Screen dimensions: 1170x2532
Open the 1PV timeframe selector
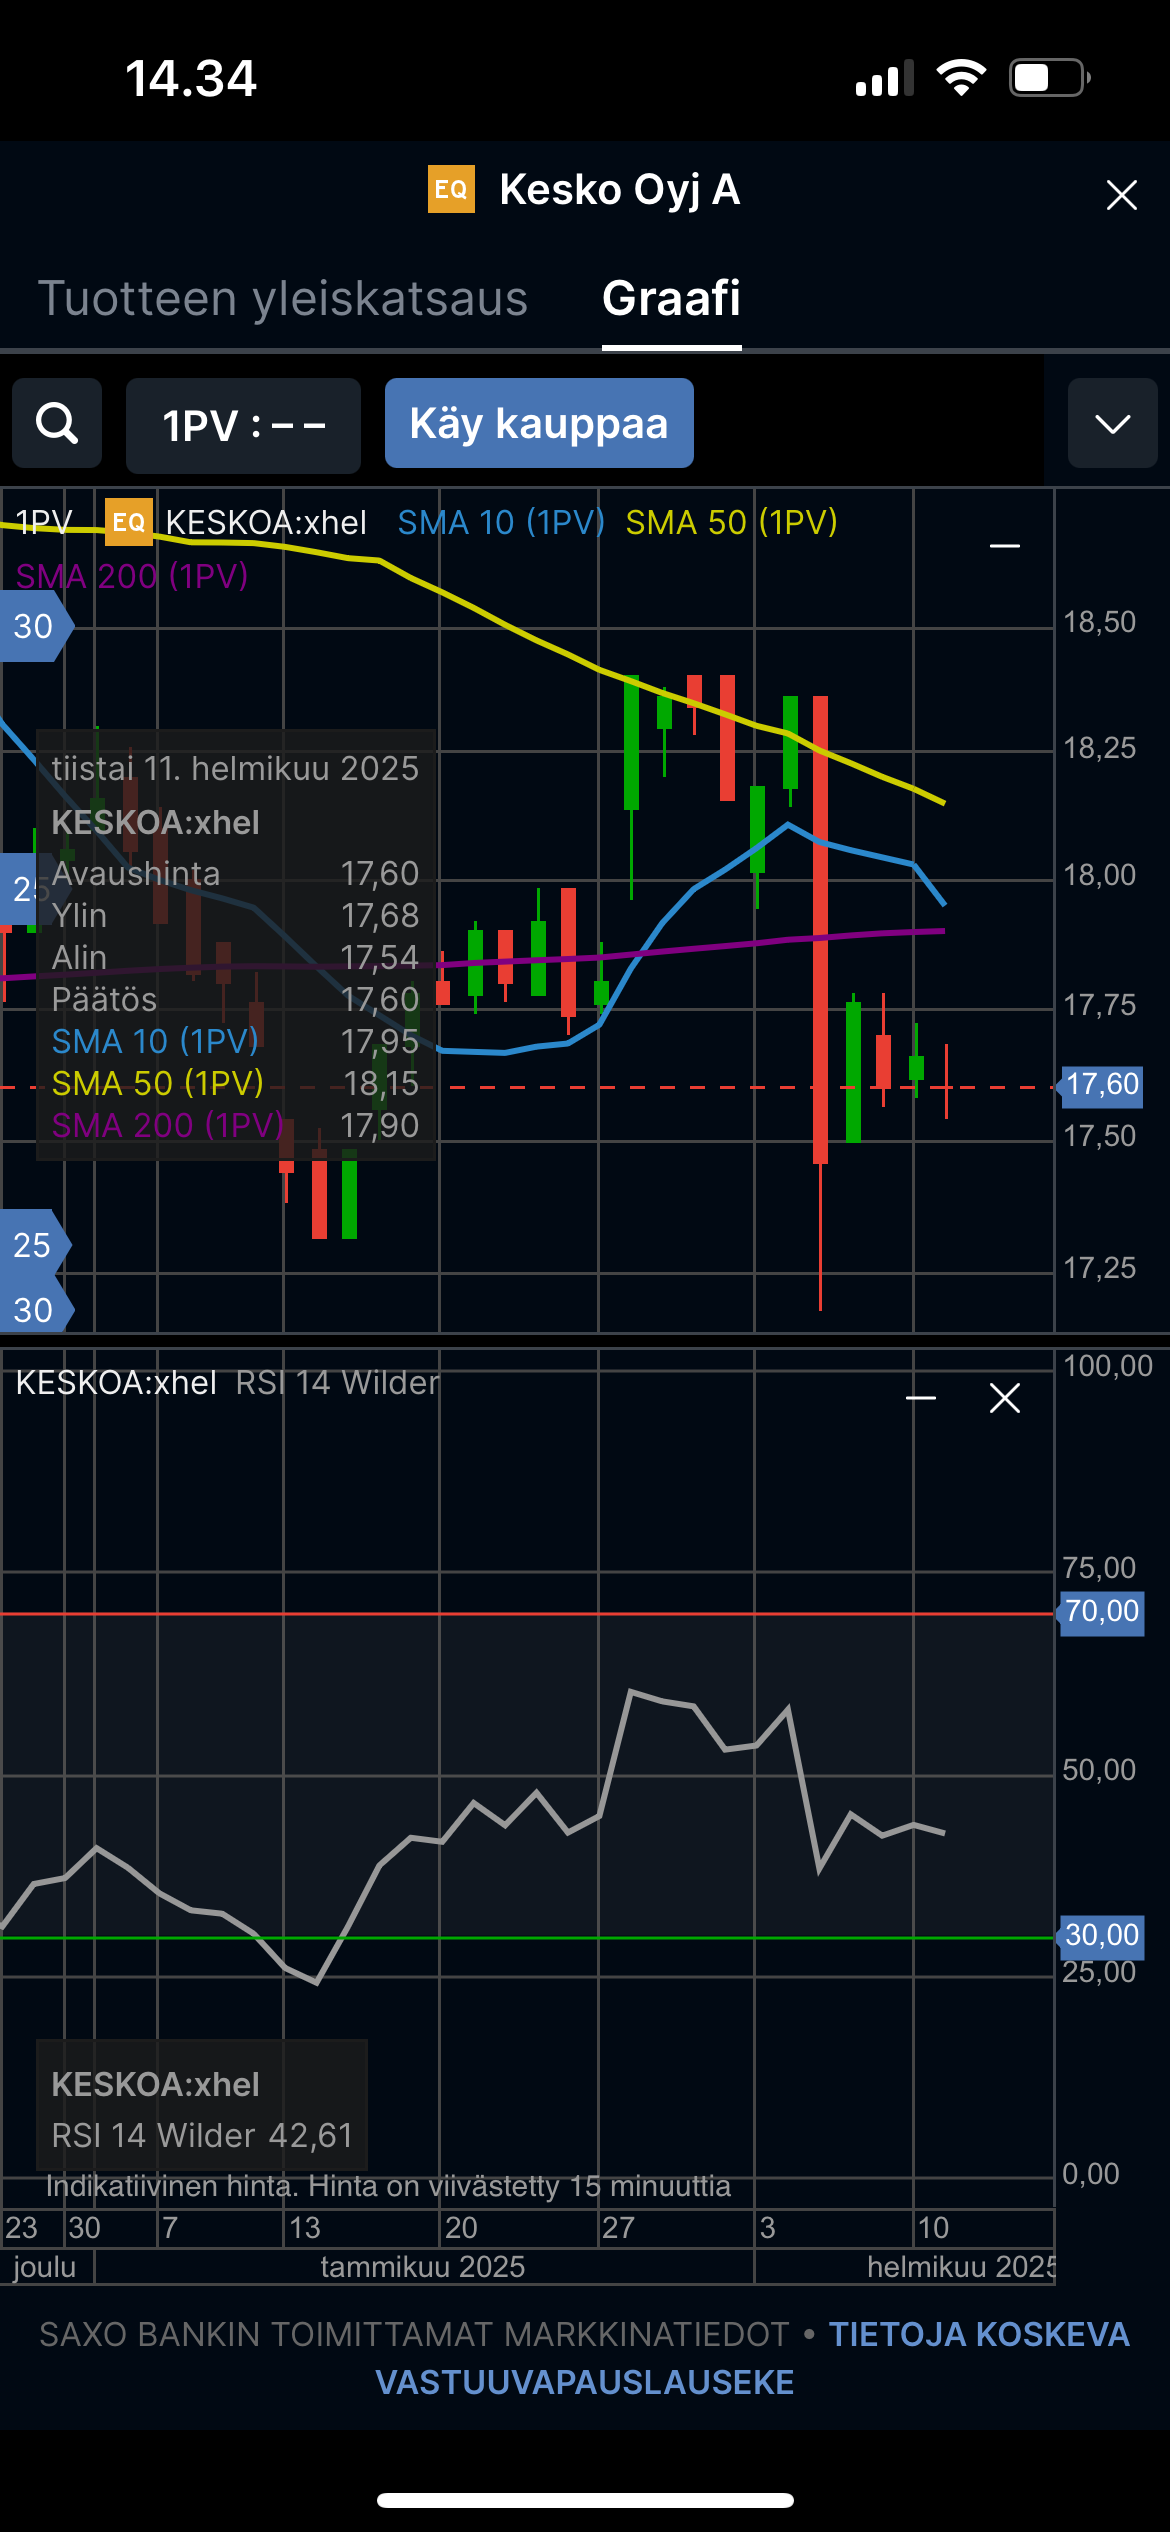243,425
